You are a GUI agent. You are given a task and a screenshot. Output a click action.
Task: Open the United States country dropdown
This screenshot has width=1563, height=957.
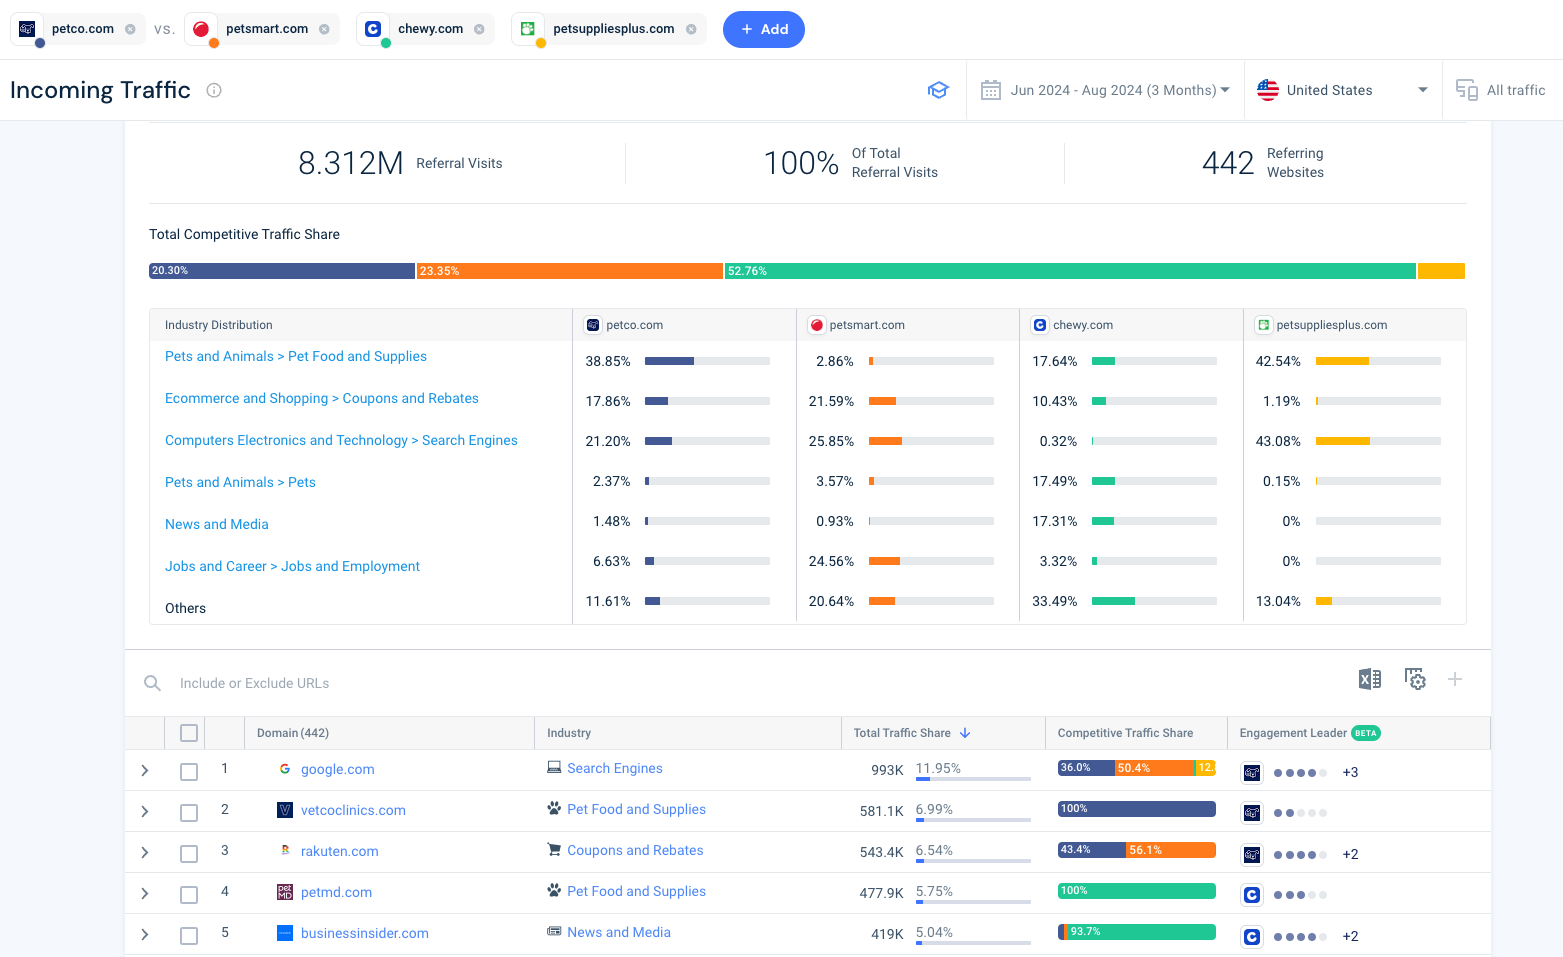click(1343, 90)
